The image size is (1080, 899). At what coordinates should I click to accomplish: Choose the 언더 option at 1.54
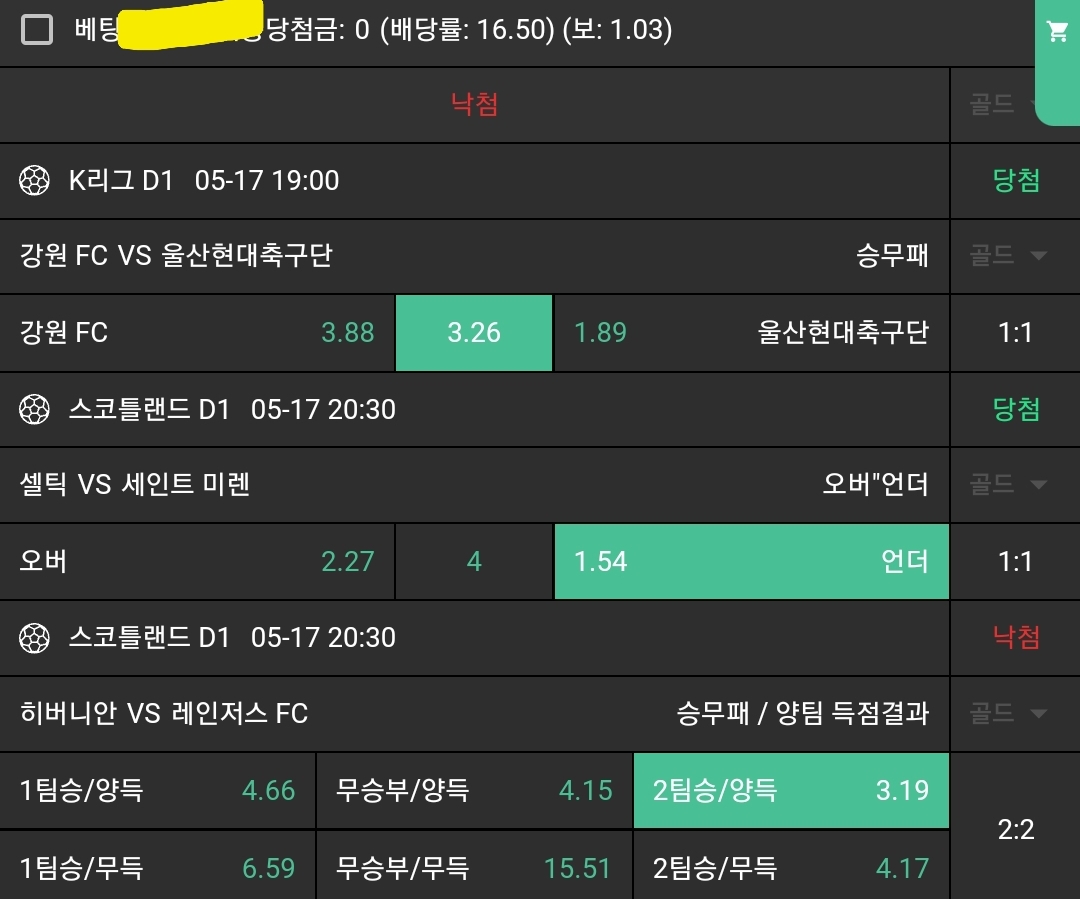click(751, 561)
